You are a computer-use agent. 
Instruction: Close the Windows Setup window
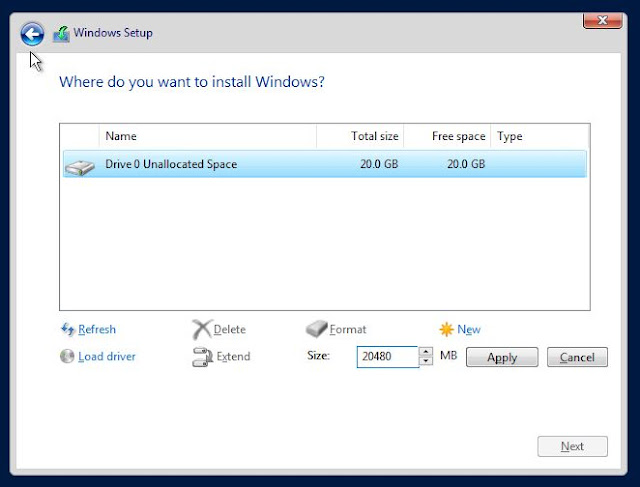[602, 20]
